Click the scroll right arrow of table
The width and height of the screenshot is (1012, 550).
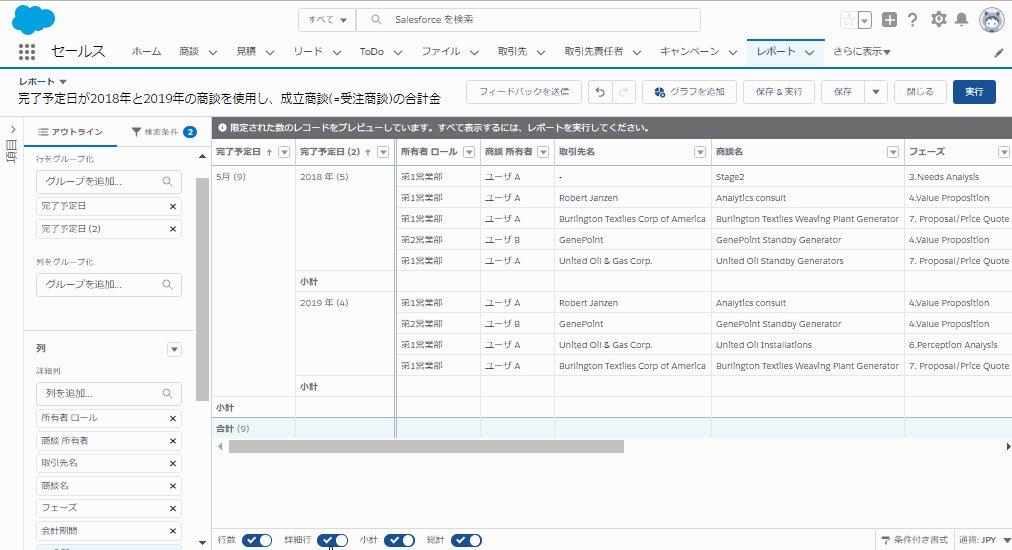[1007, 447]
